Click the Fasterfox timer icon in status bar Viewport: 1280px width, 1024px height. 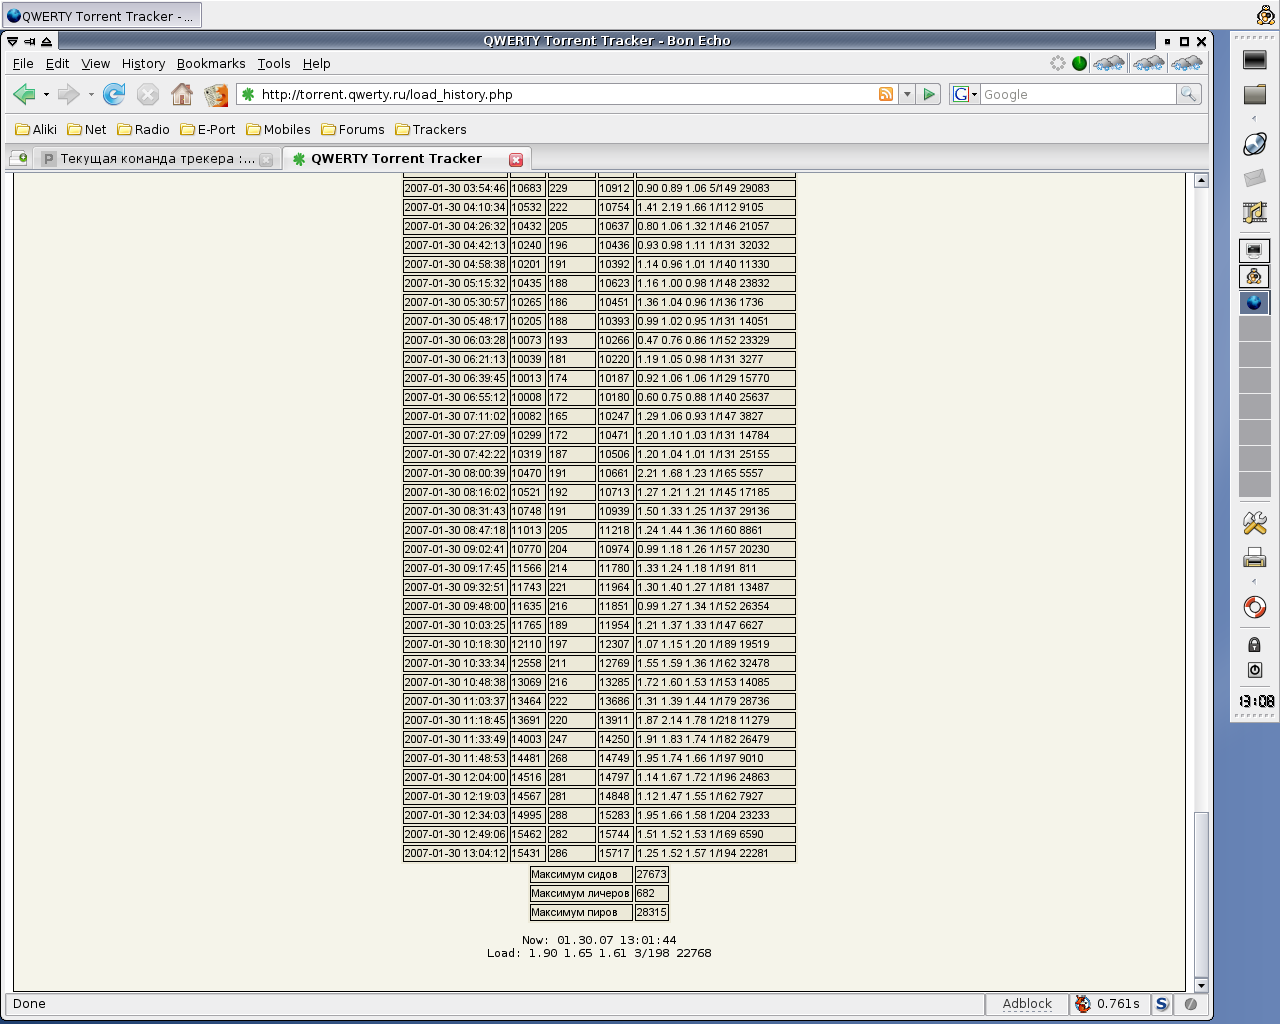click(1083, 1004)
